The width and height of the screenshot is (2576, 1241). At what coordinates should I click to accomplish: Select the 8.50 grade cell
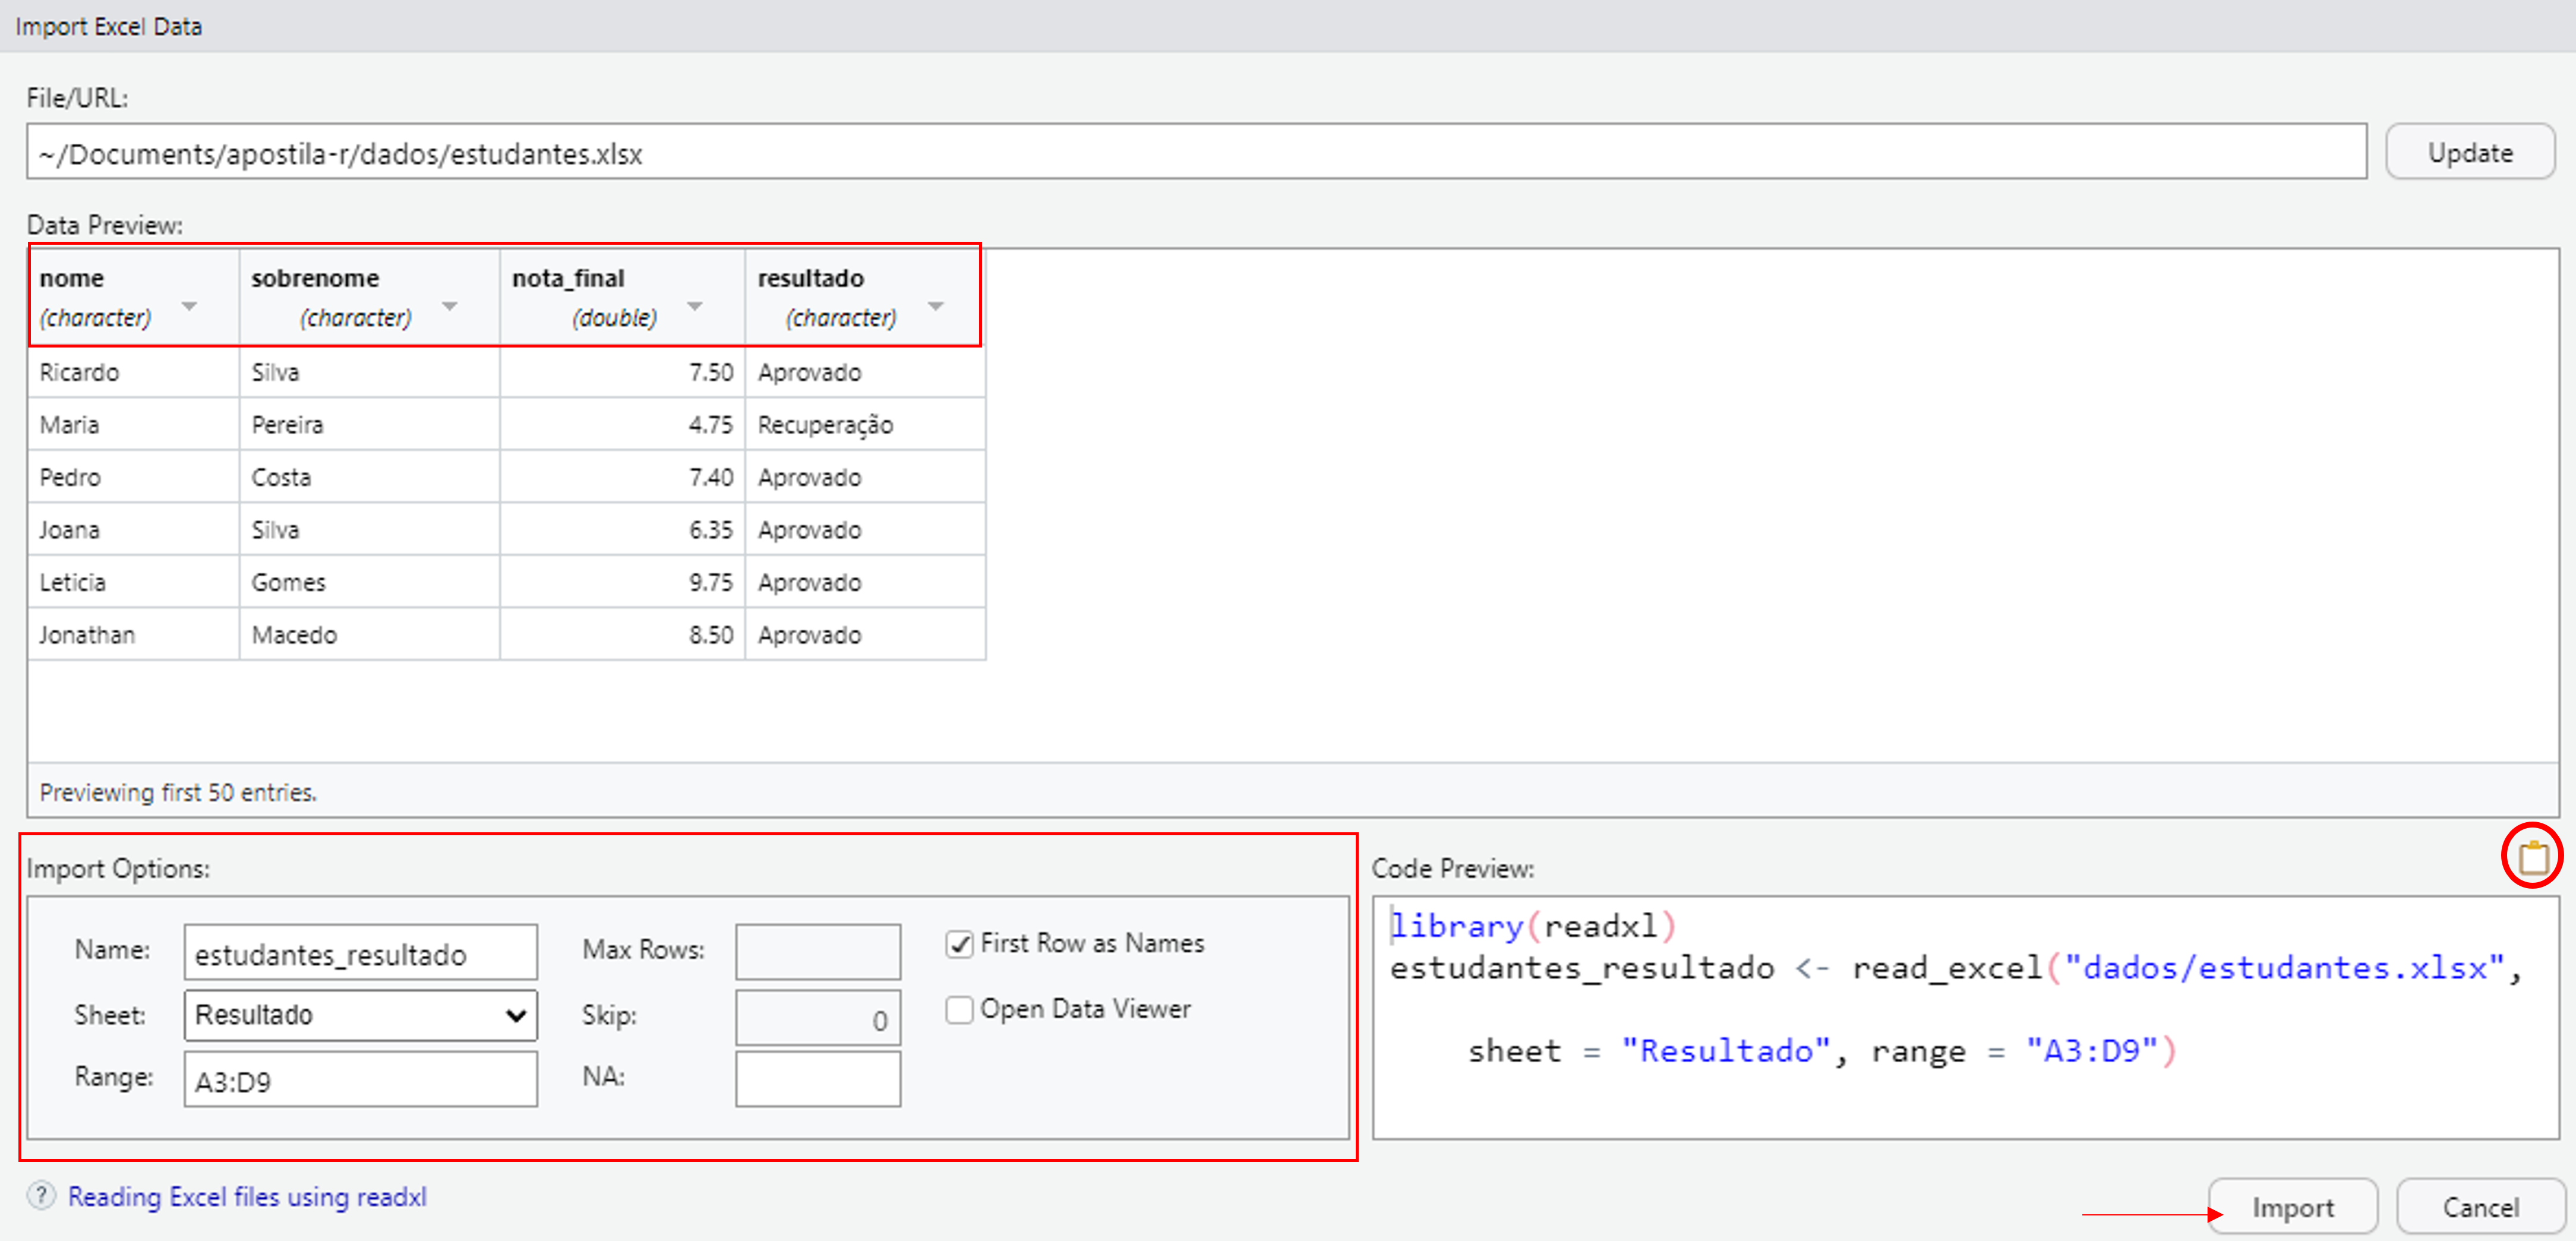(622, 635)
